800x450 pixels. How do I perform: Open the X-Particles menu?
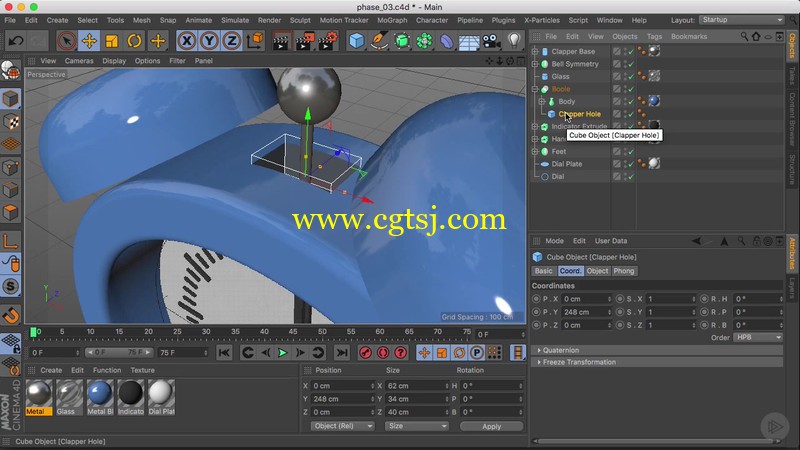(x=542, y=20)
